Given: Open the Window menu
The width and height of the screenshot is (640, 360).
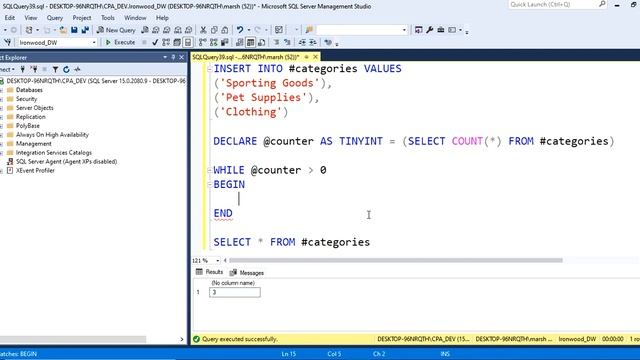Looking at the screenshot, I should point(135,18).
